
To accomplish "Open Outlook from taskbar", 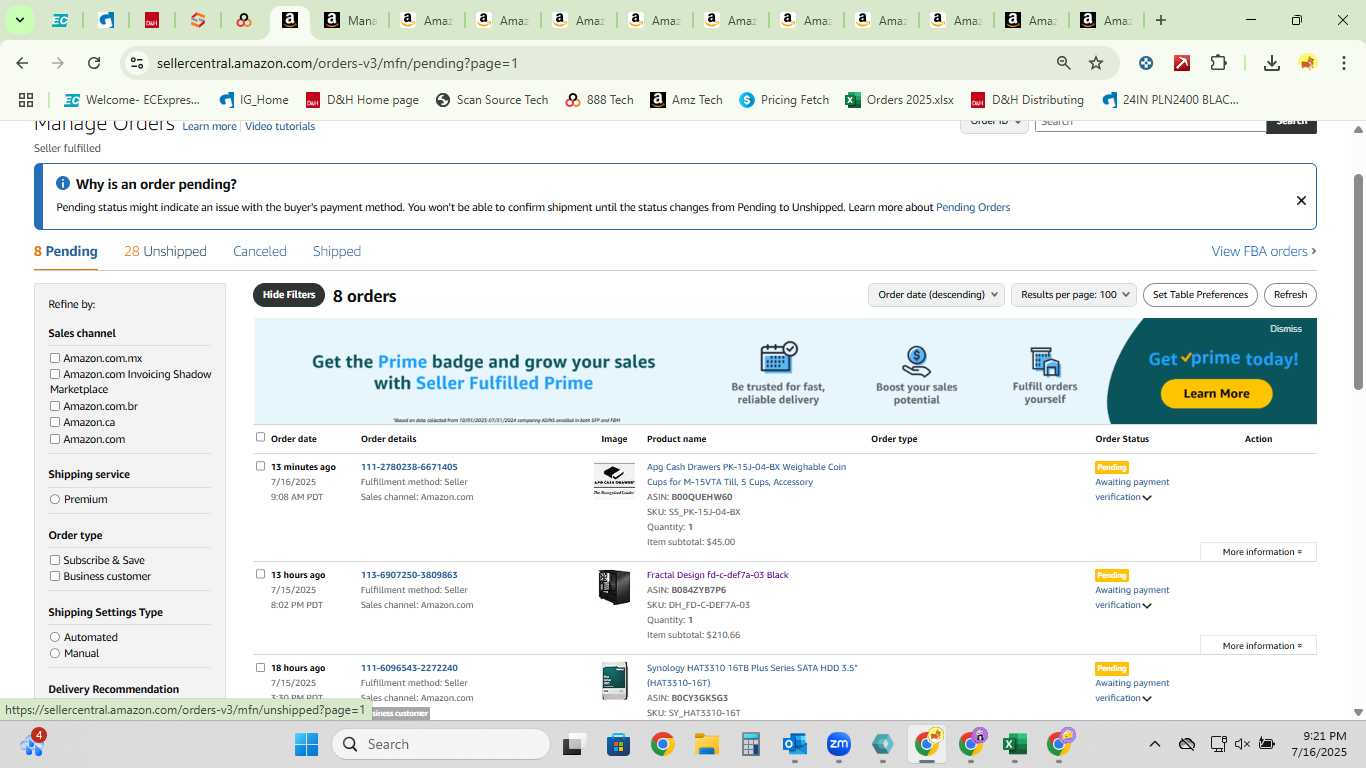I will 795,744.
